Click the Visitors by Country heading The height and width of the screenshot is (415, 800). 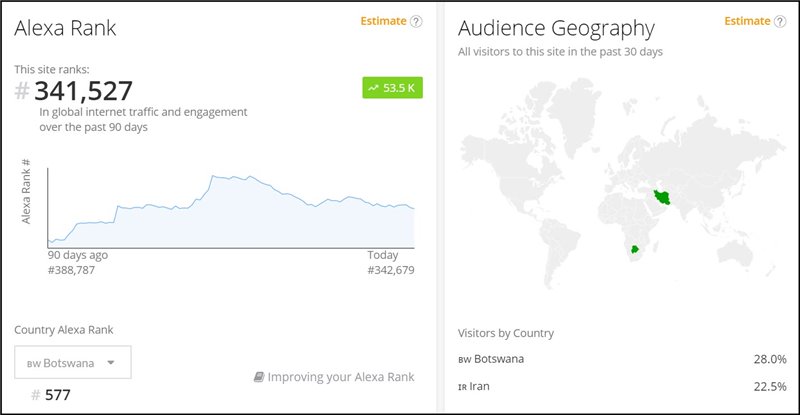tap(506, 333)
